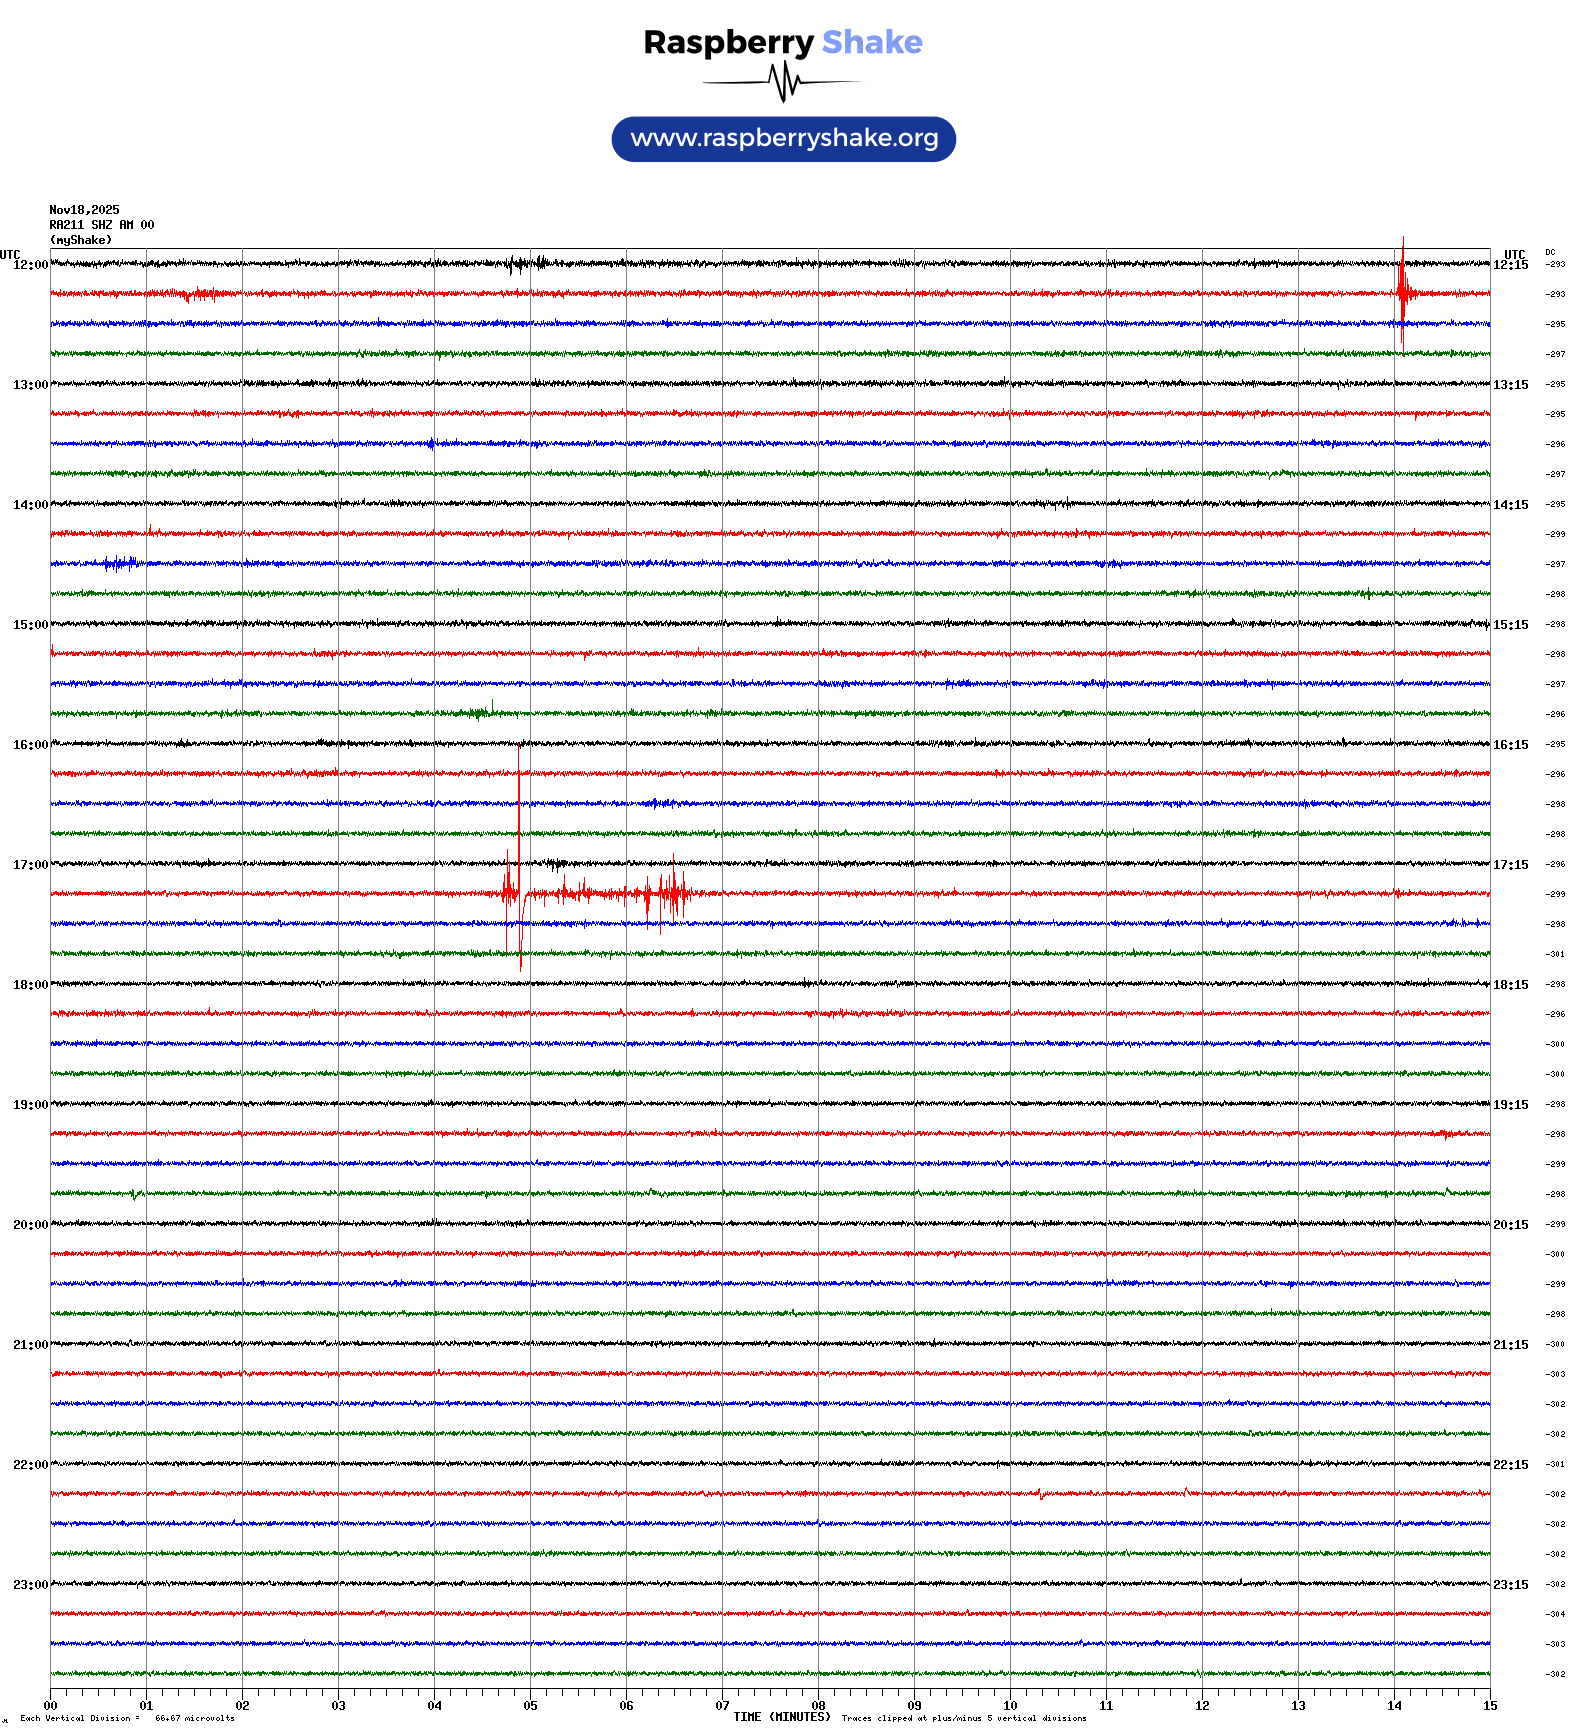
Task: Click the seismic wave icon under the logo
Action: [783, 82]
